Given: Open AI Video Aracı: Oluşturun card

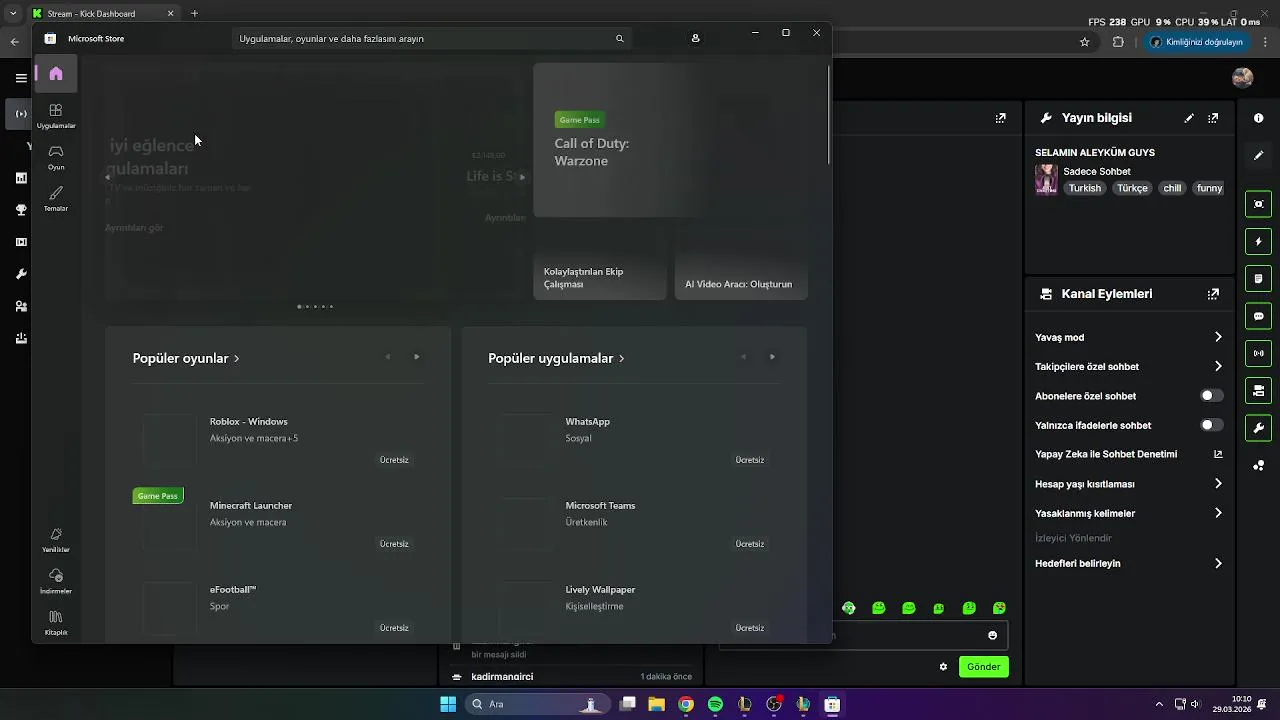Looking at the screenshot, I should click(741, 260).
